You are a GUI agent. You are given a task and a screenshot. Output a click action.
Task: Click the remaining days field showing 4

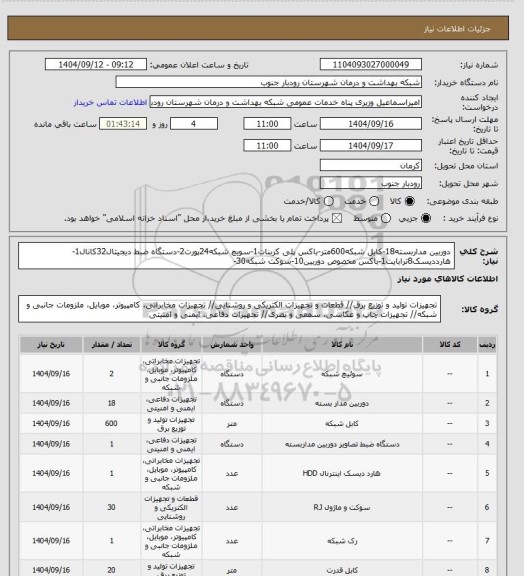[x=194, y=124]
